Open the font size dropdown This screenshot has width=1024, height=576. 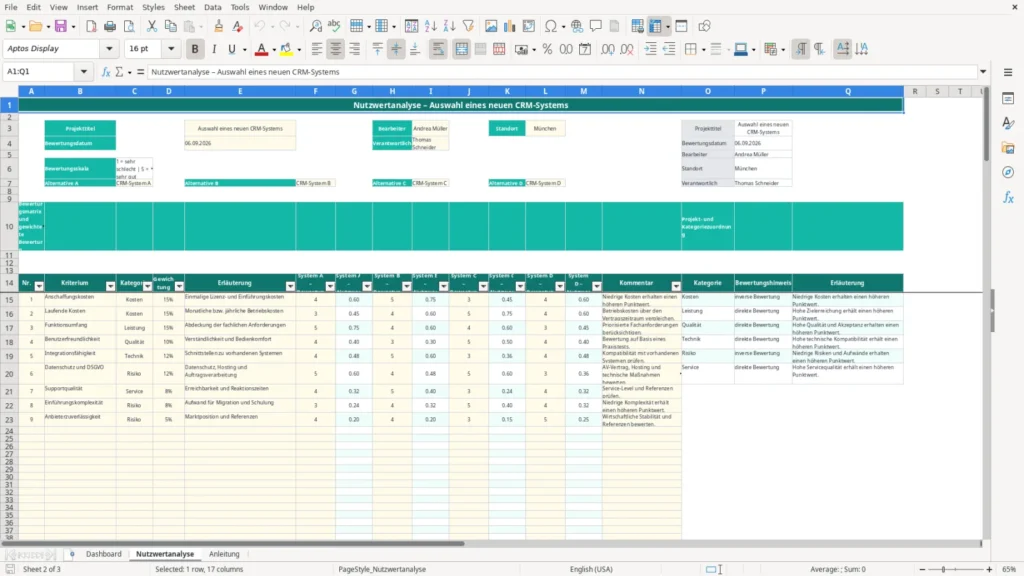coord(171,49)
